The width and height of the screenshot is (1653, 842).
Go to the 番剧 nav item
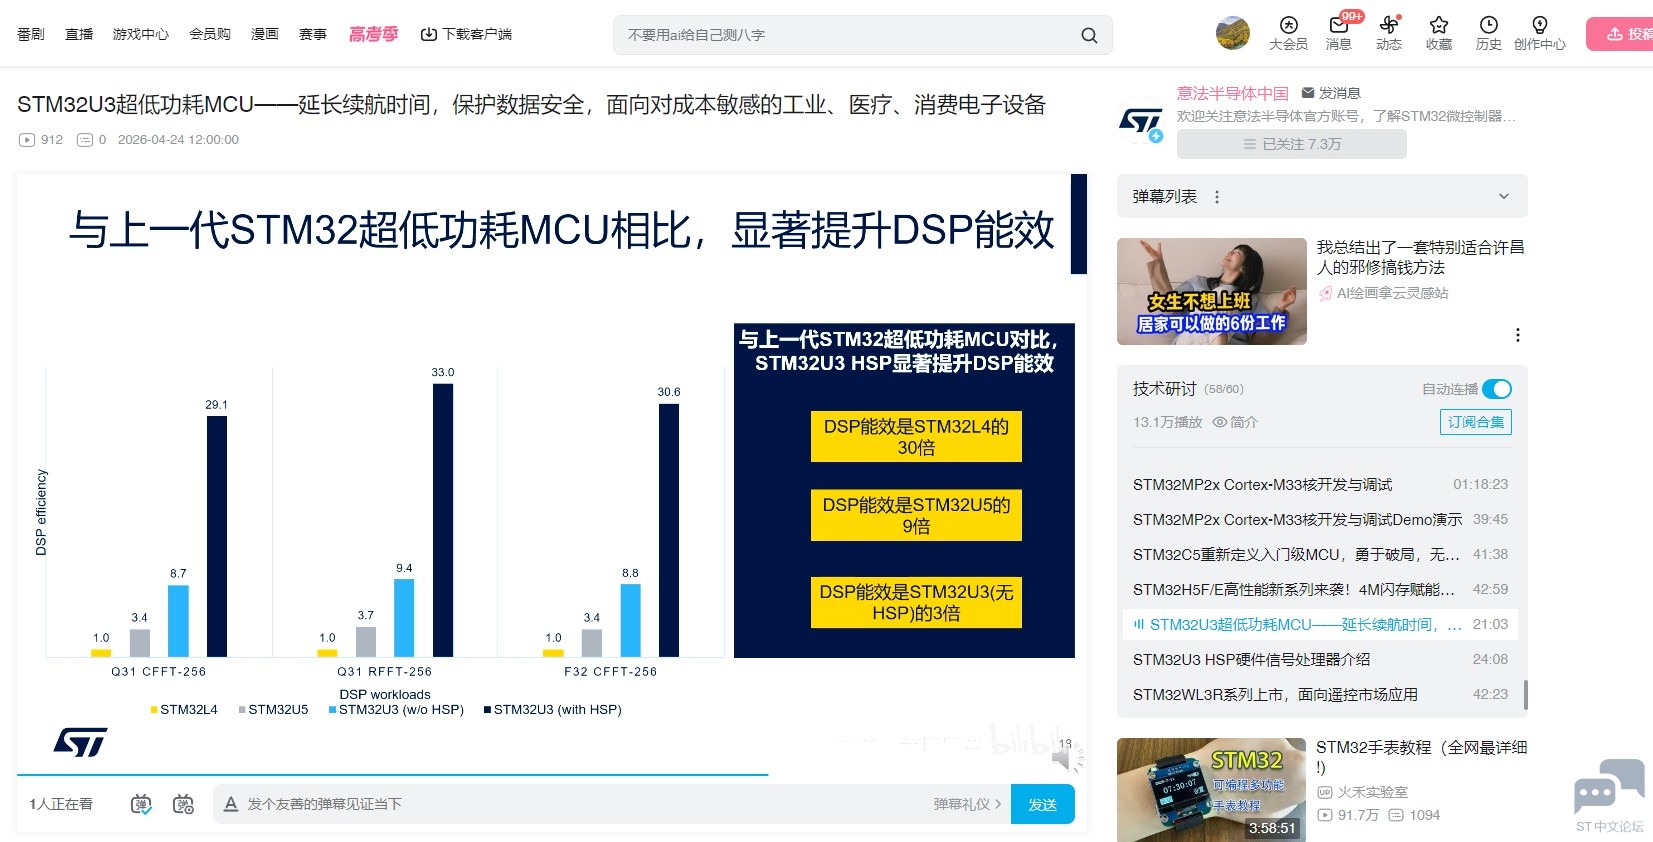click(31, 34)
